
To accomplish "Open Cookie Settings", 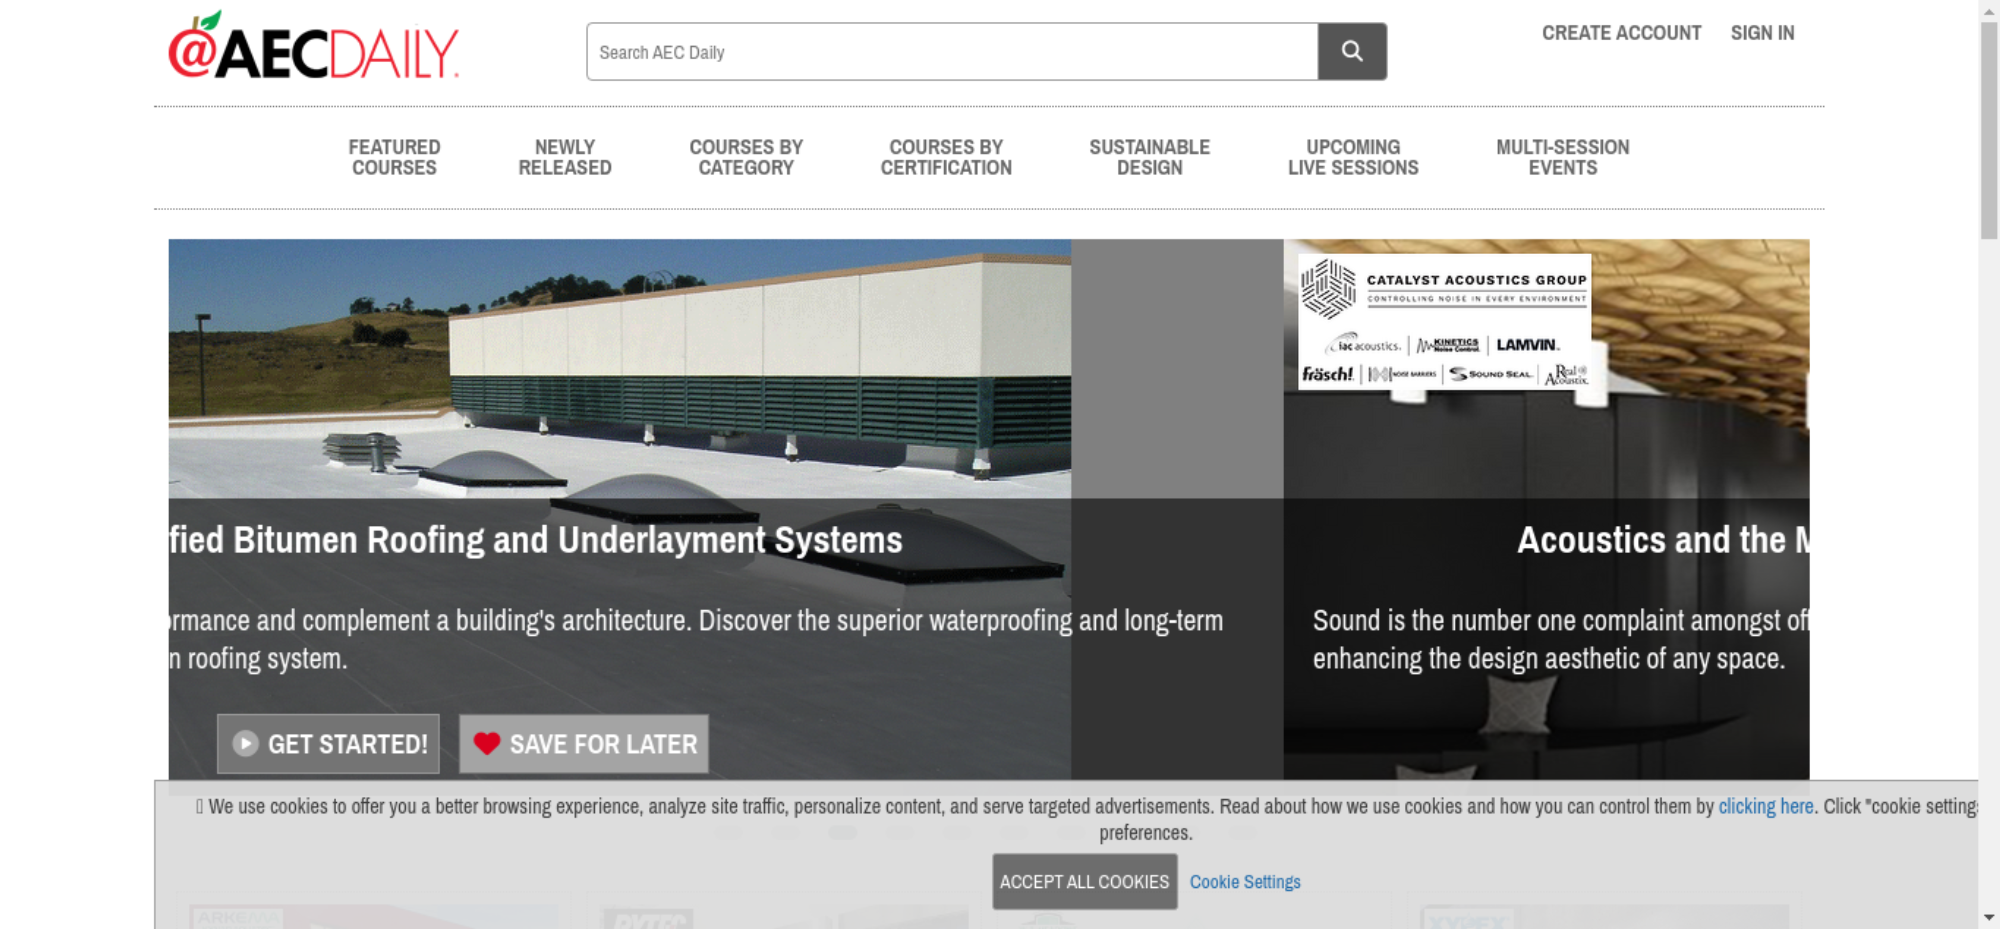I will [1245, 882].
